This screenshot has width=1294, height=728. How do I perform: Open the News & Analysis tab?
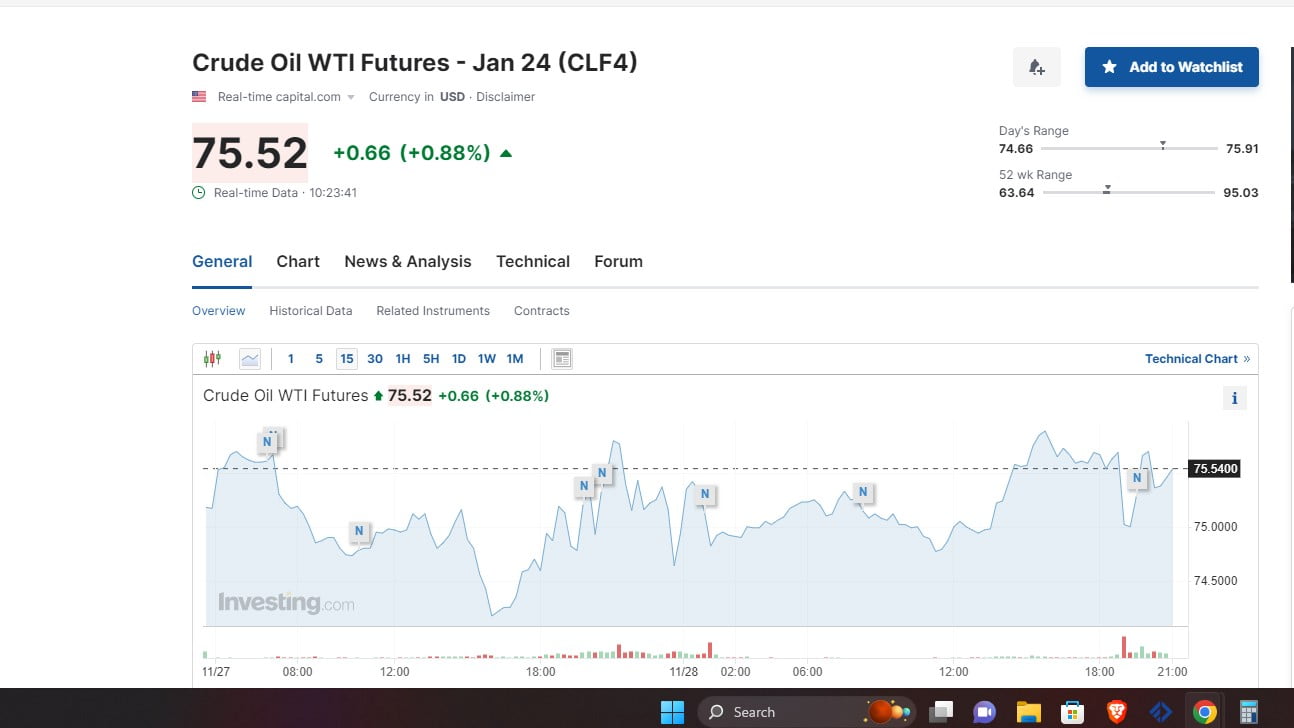pyautogui.click(x=408, y=262)
